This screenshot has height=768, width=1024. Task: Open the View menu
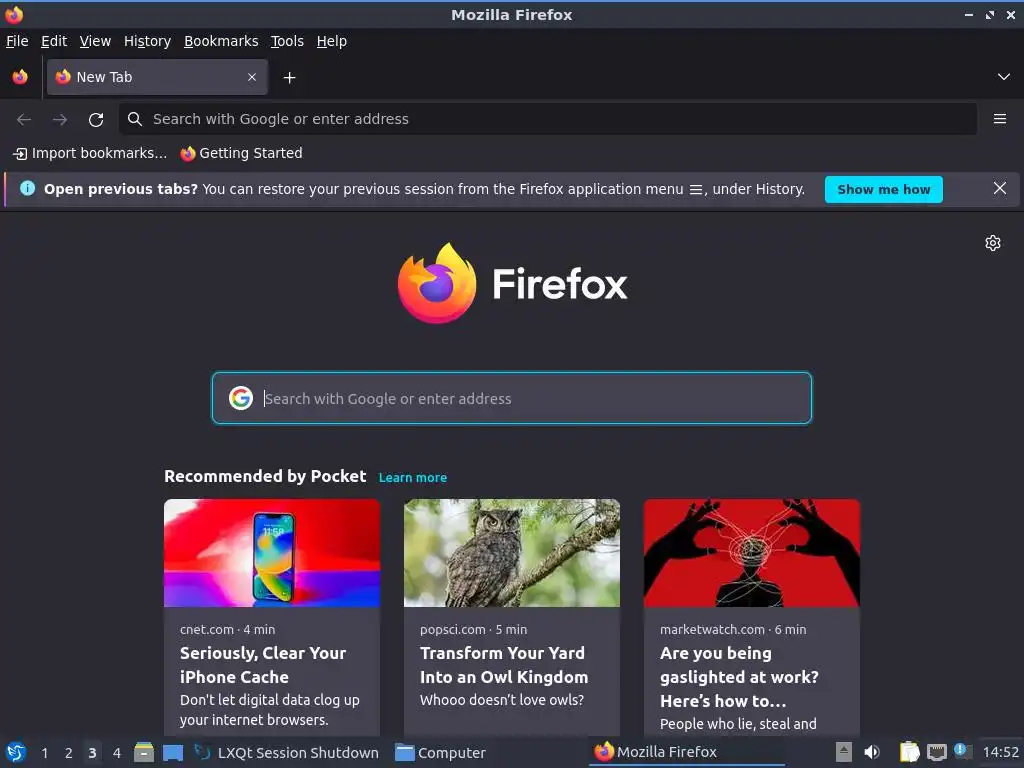click(x=95, y=41)
